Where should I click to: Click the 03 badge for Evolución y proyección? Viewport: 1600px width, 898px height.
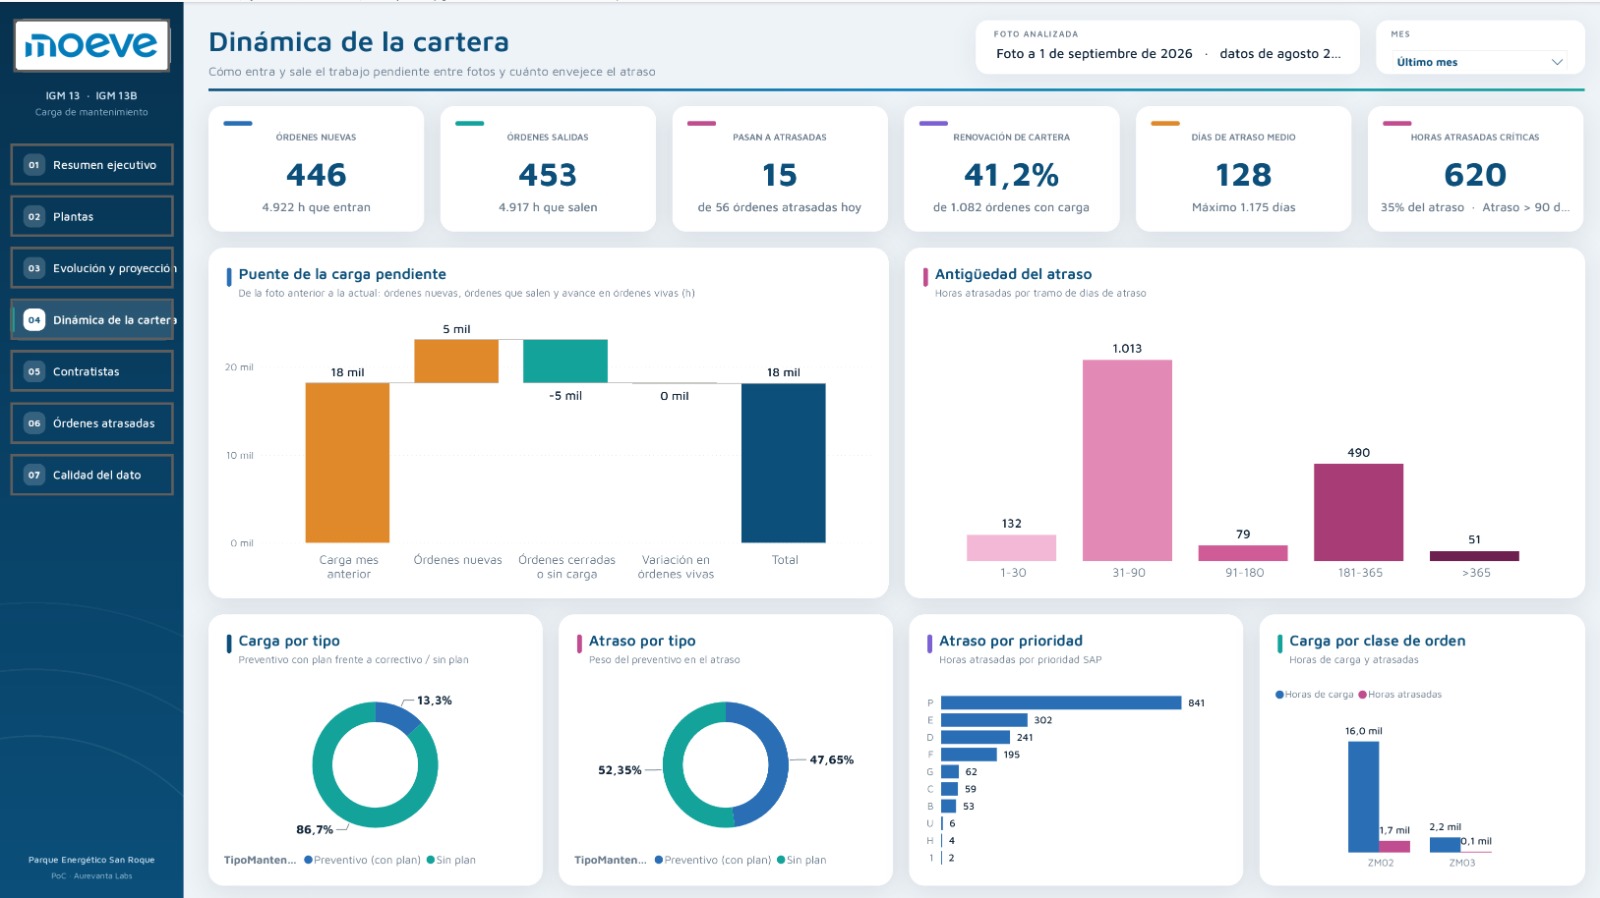pyautogui.click(x=34, y=268)
